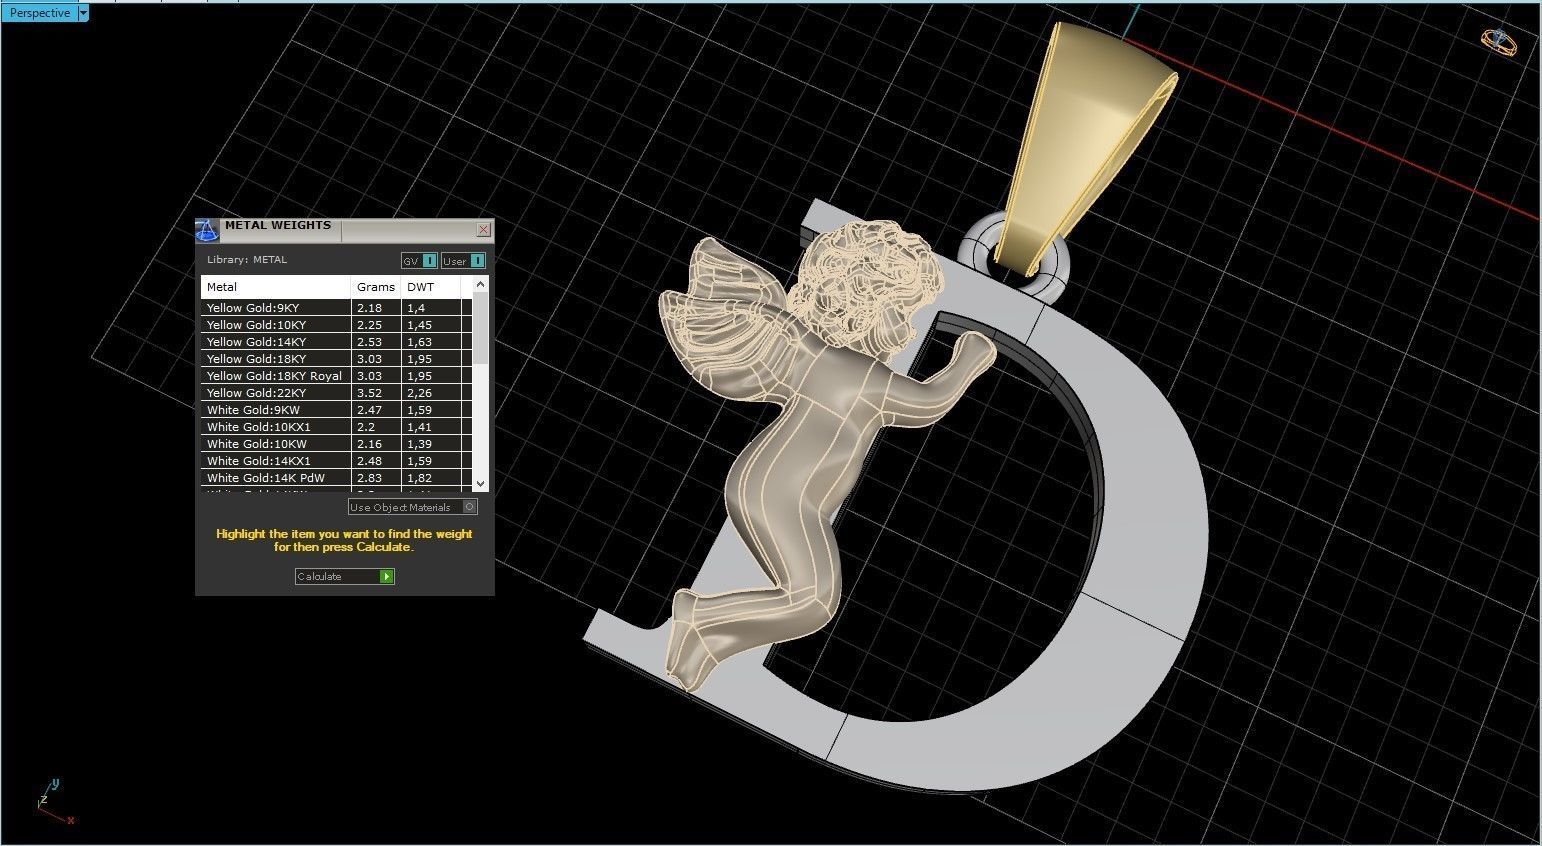Click the scroll-down arrow on the metal list
Screen dimensions: 1542x846
(x=481, y=484)
